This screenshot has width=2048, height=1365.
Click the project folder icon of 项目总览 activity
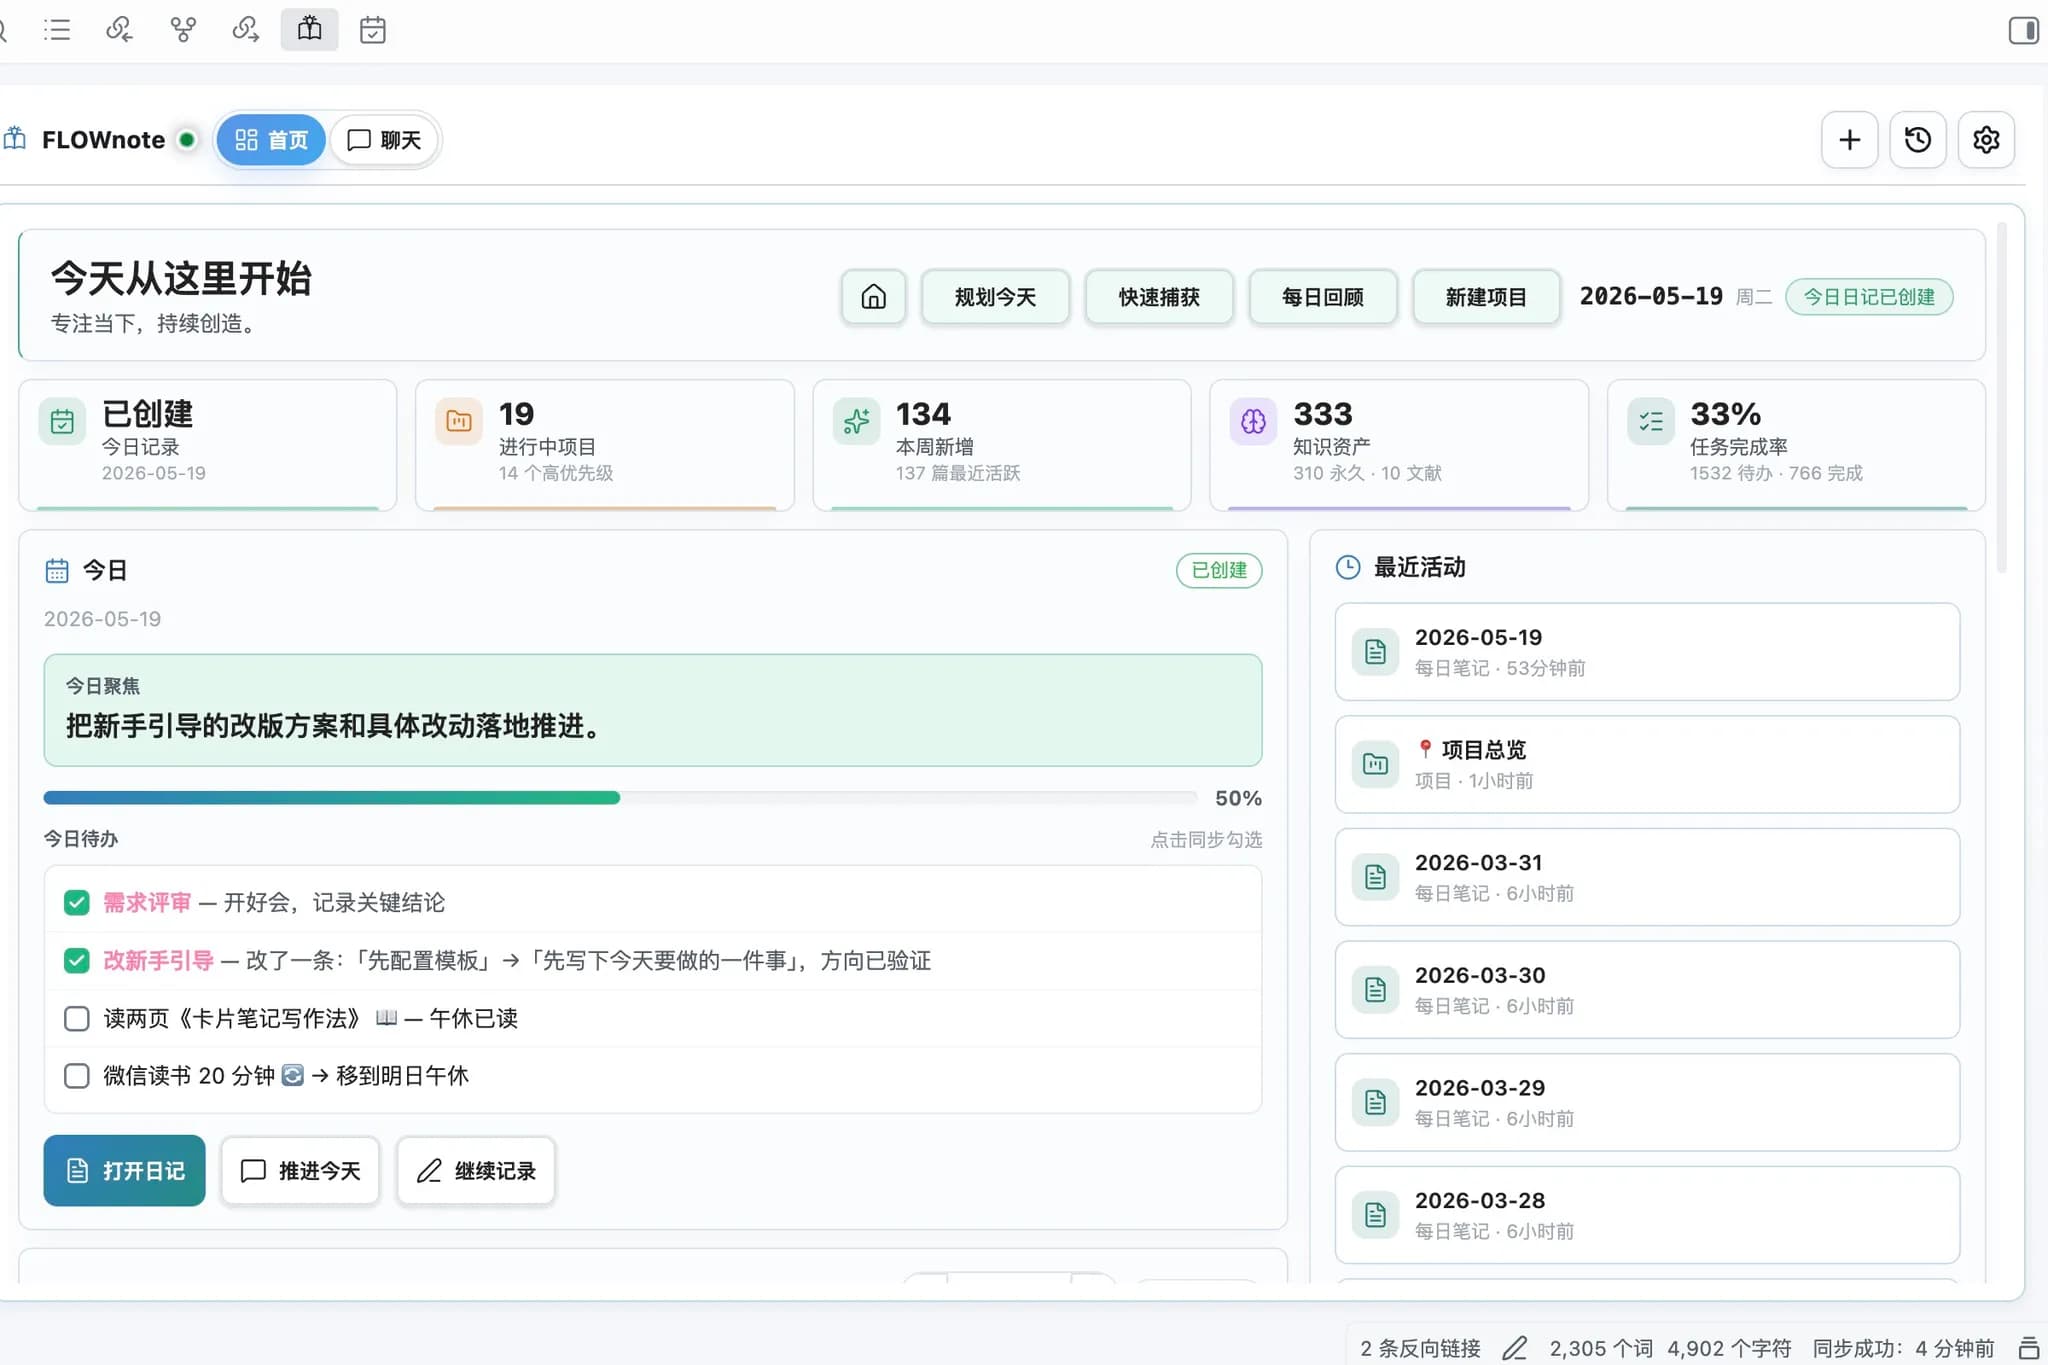tap(1375, 765)
